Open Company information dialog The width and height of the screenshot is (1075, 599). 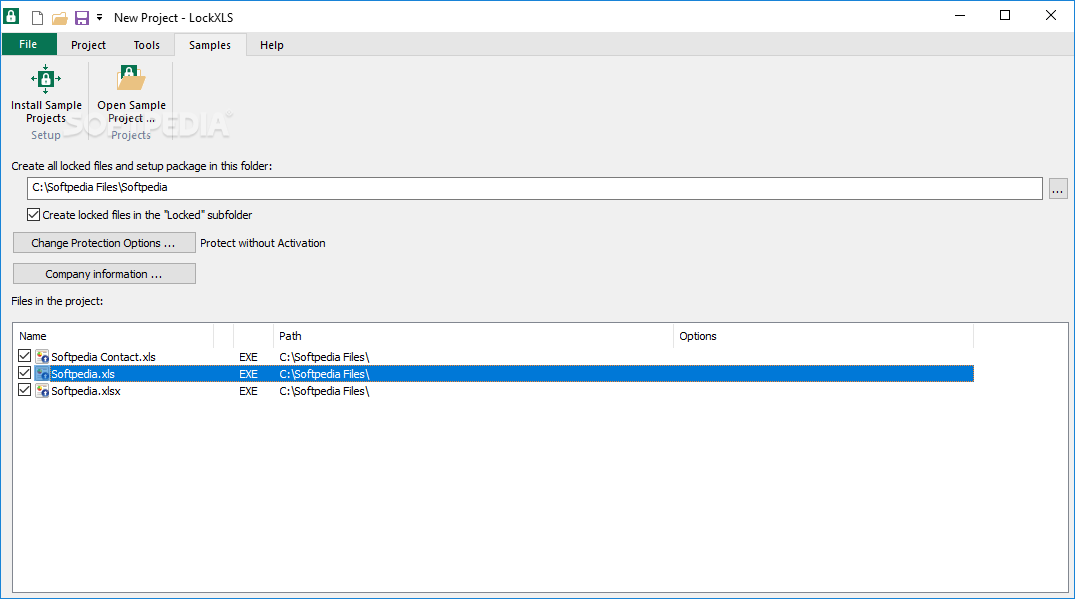coord(104,274)
